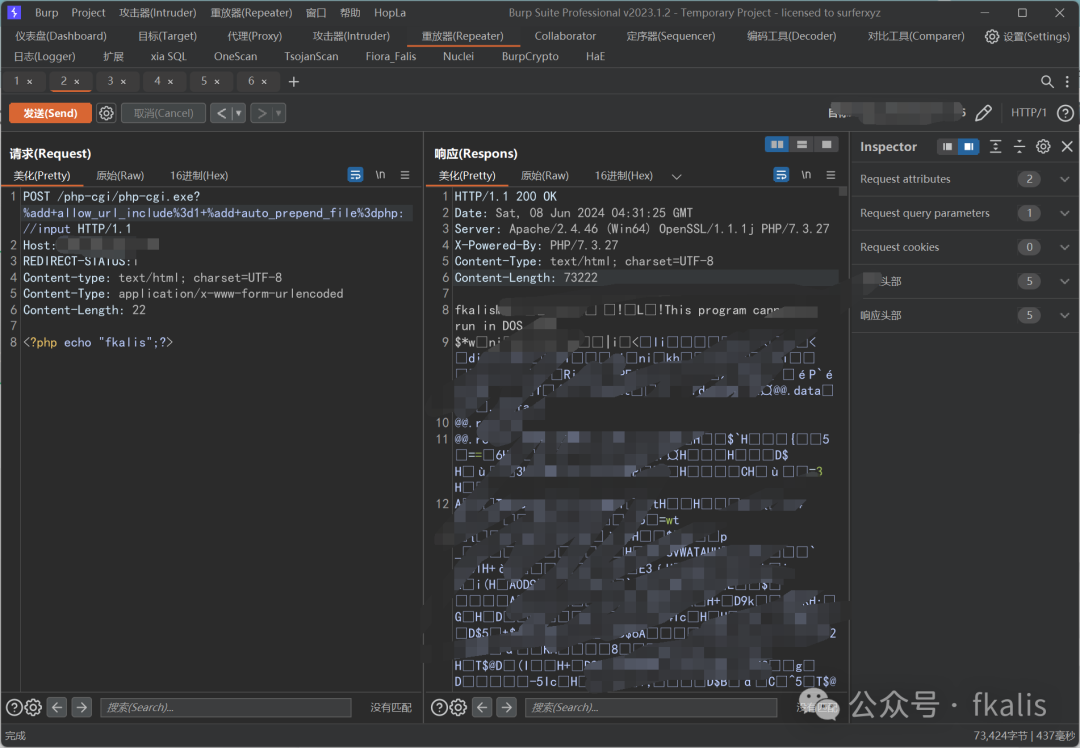The width and height of the screenshot is (1080, 748).
Task: Open 日志(Logger) tab
Action: [45, 56]
